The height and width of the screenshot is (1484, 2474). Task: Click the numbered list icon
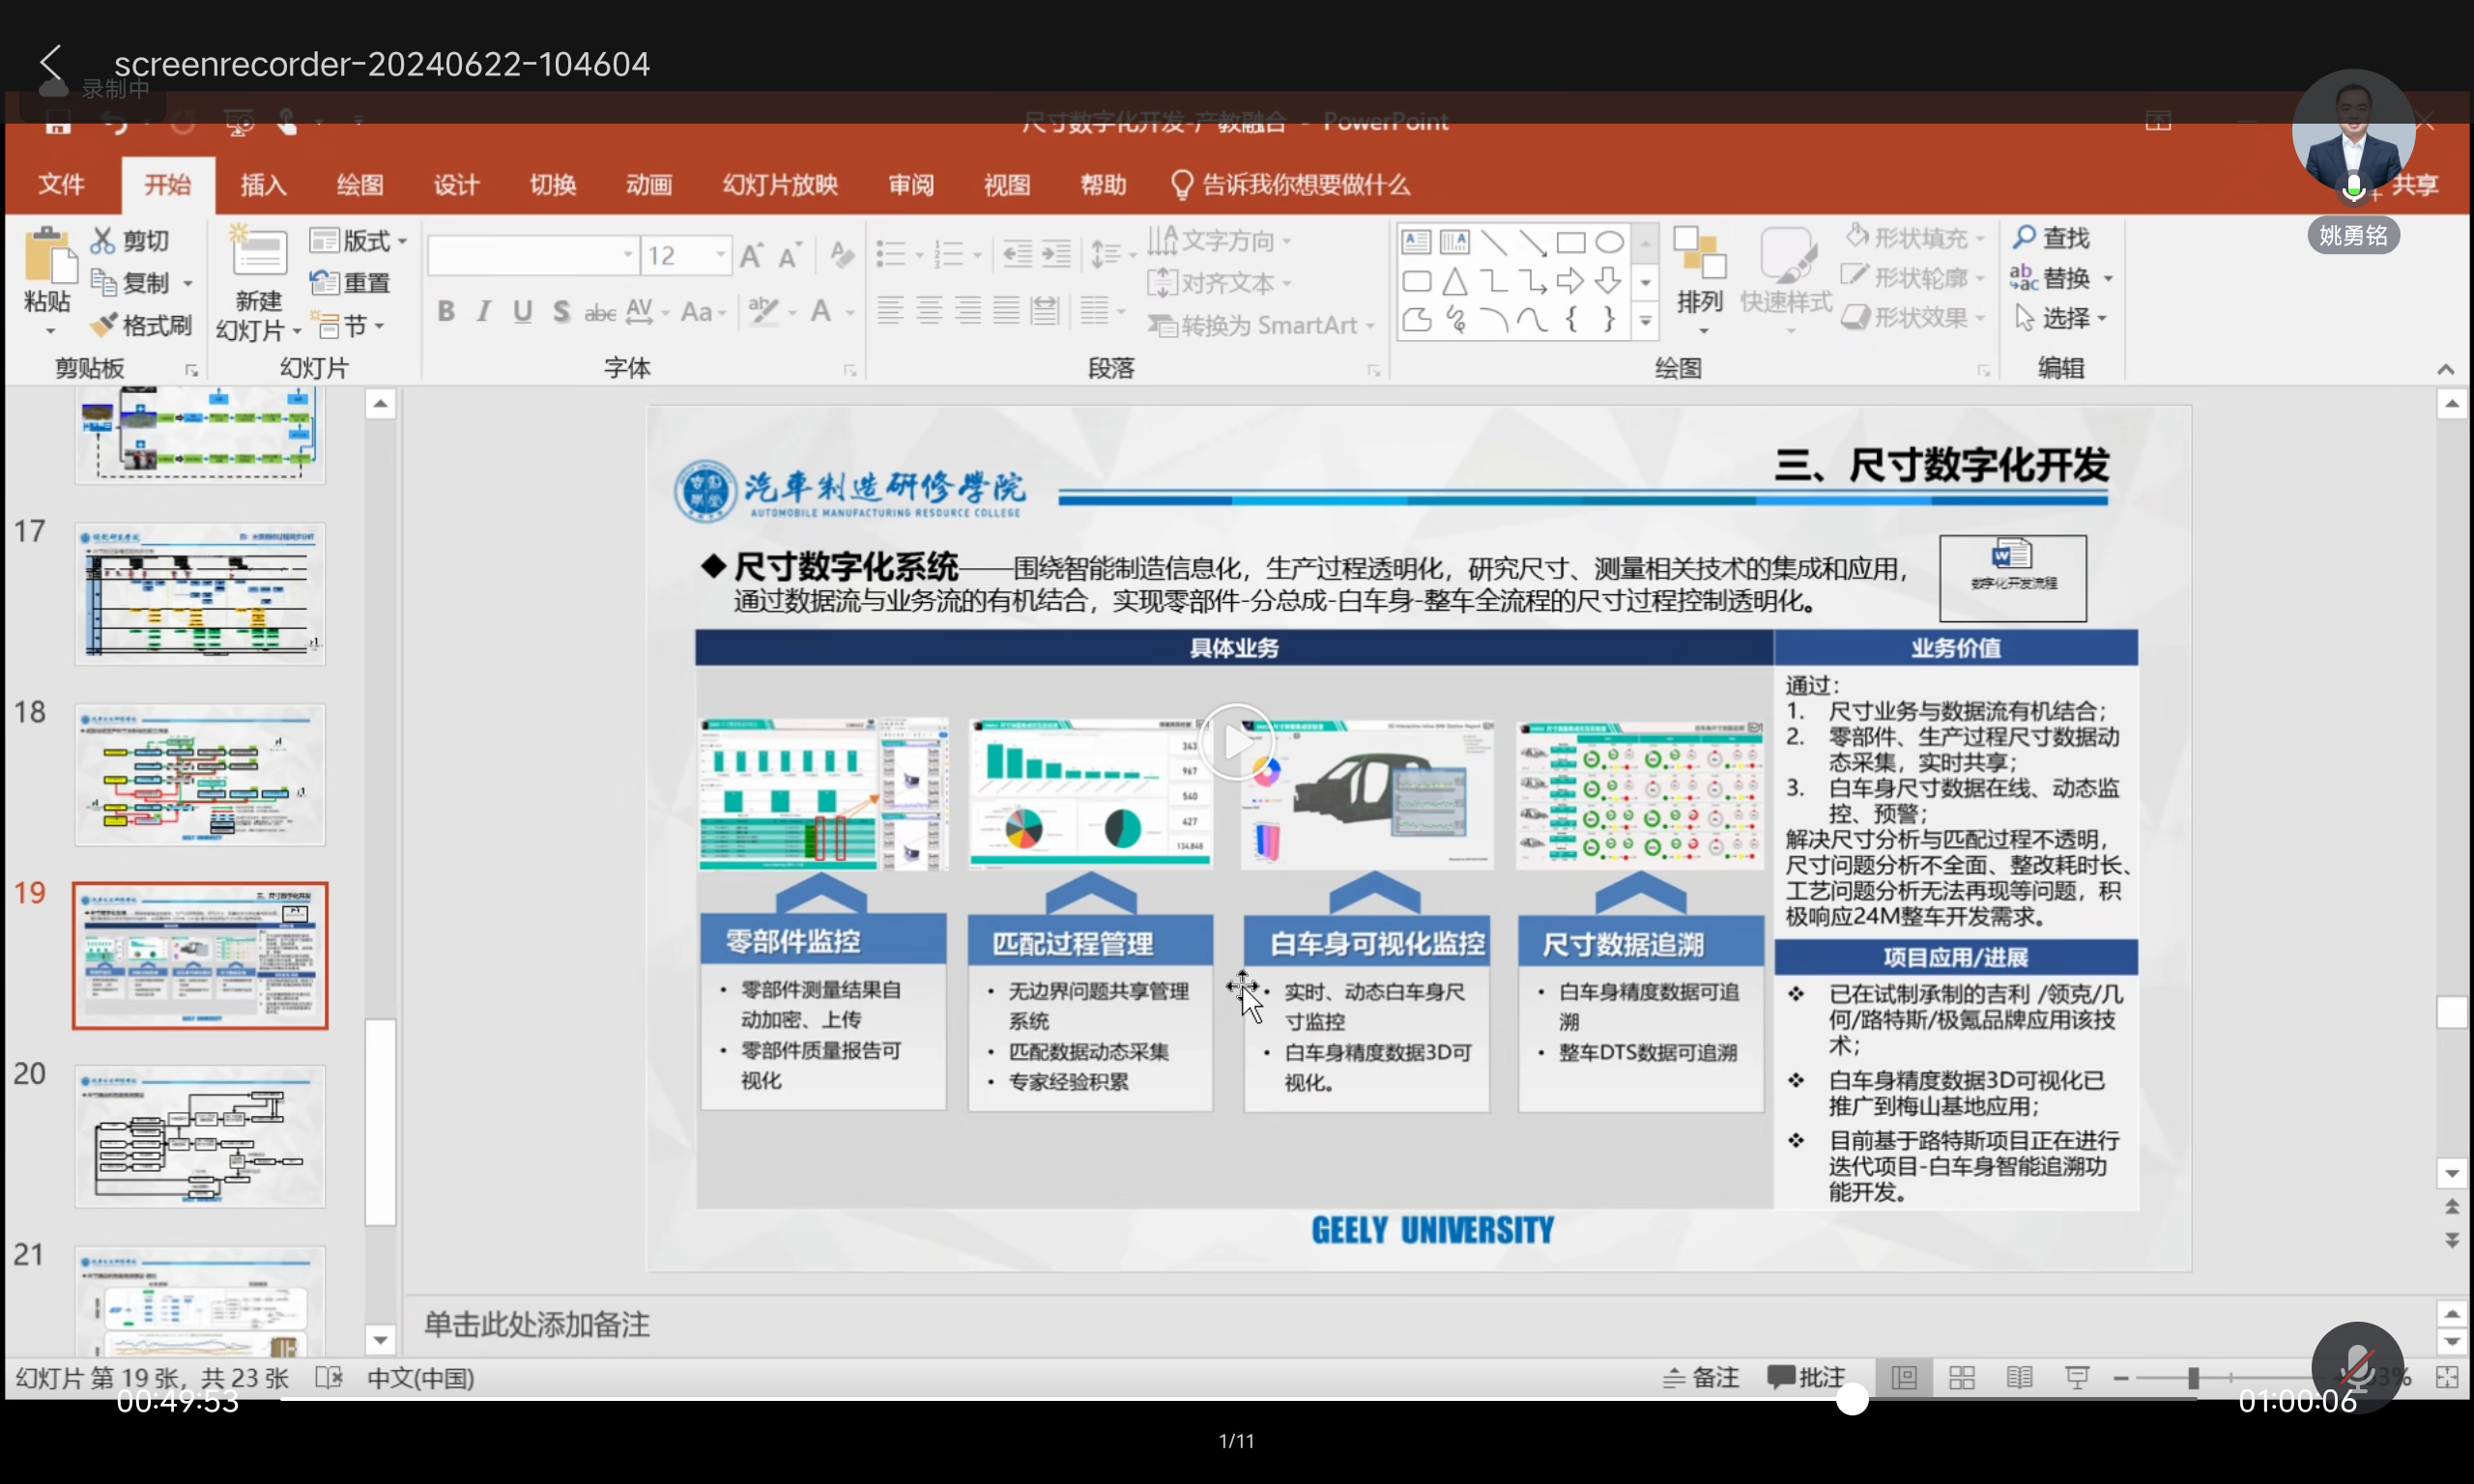click(x=948, y=254)
